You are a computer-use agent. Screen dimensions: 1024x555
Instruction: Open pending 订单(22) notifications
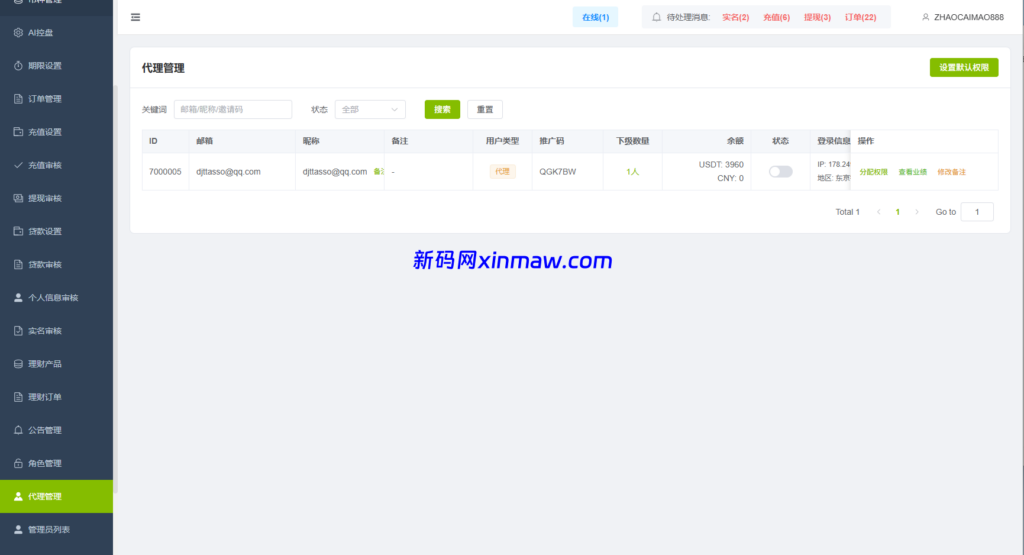pyautogui.click(x=860, y=17)
